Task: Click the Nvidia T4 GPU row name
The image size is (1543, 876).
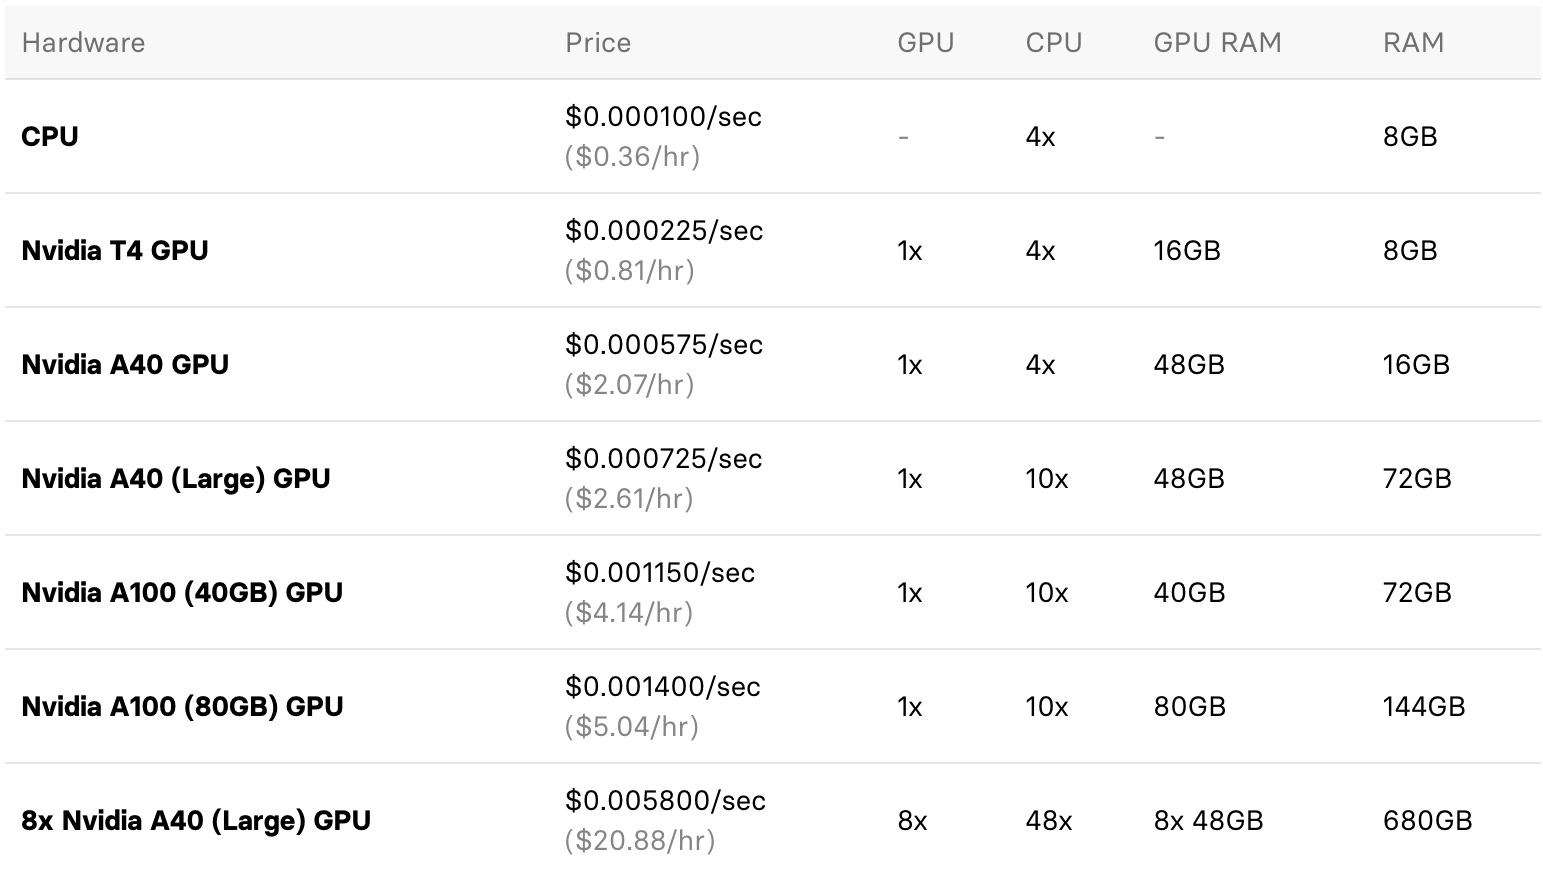Action: [x=115, y=251]
